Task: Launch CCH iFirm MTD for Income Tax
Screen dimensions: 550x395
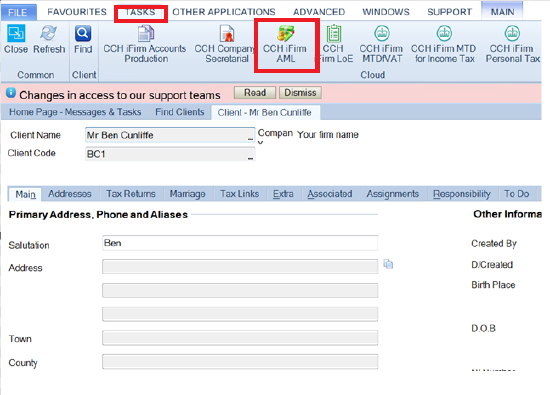Action: click(444, 44)
